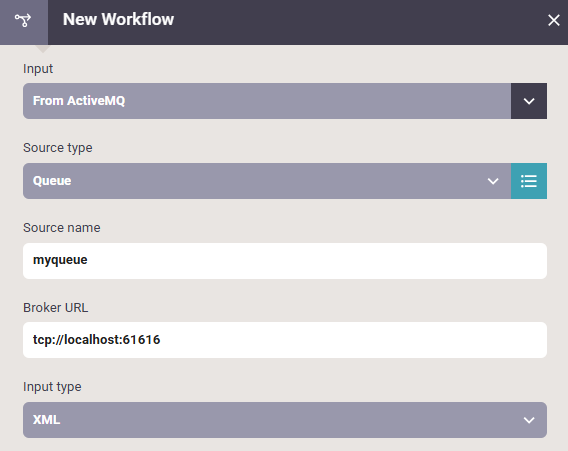The width and height of the screenshot is (568, 451).
Task: Expand the Queue chevron in Source type
Action: [493, 181]
